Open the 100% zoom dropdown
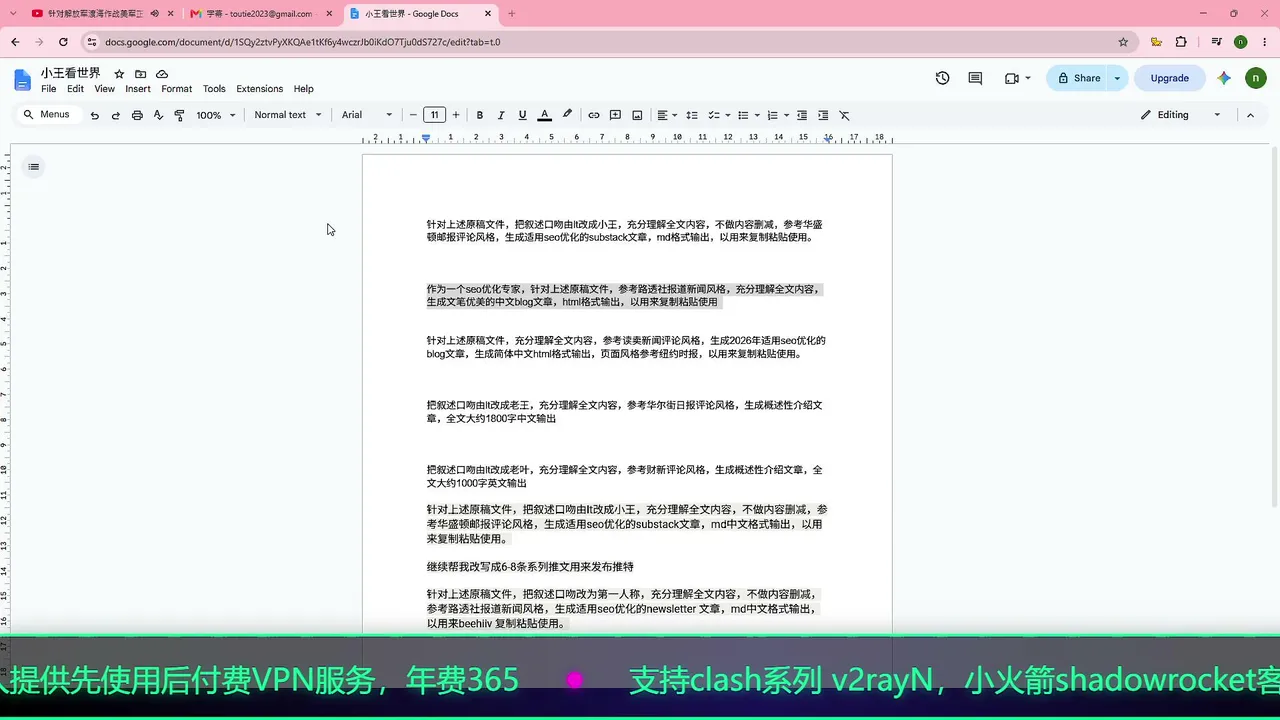The height and width of the screenshot is (720, 1280). (x=215, y=115)
